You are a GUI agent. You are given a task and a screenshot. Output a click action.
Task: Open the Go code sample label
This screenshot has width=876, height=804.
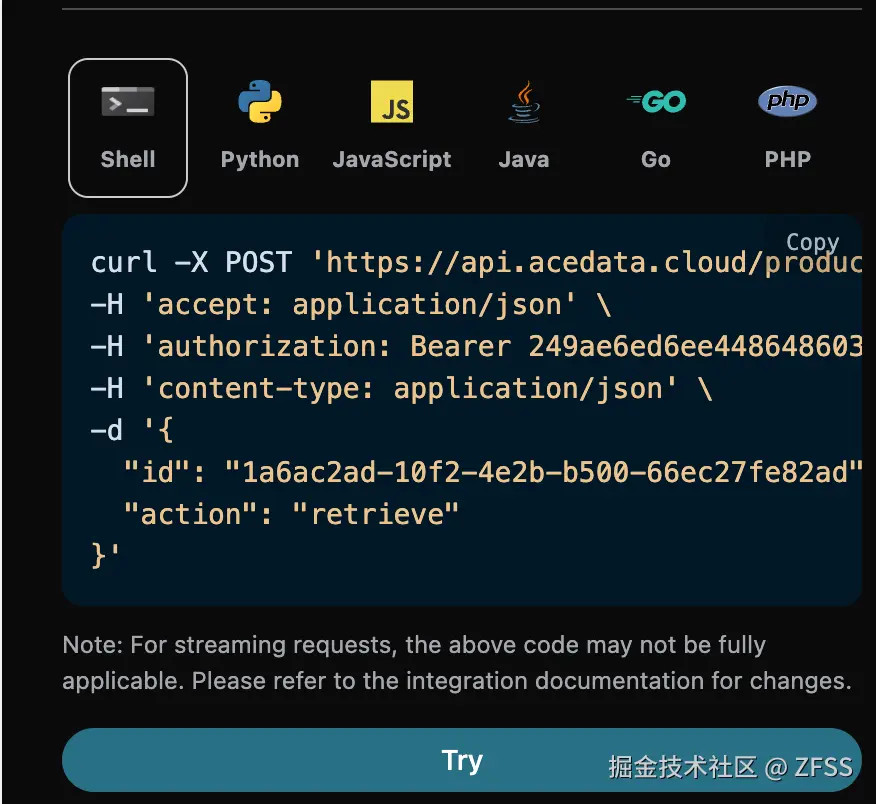click(x=656, y=160)
